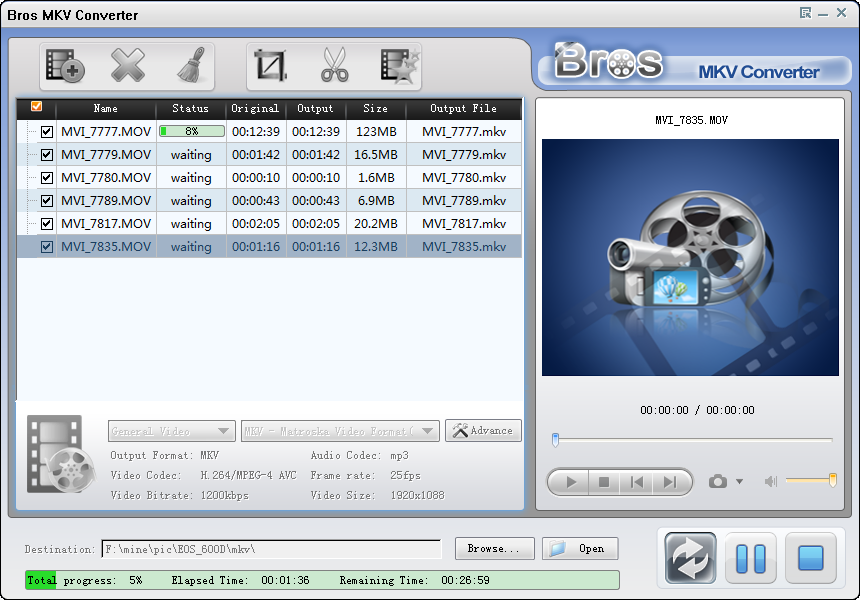Click the 123MB size cell
860x600 pixels.
pos(376,132)
